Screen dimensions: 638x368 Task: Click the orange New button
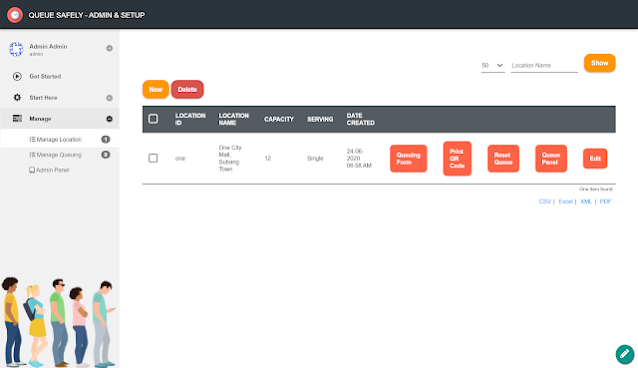[x=155, y=90]
